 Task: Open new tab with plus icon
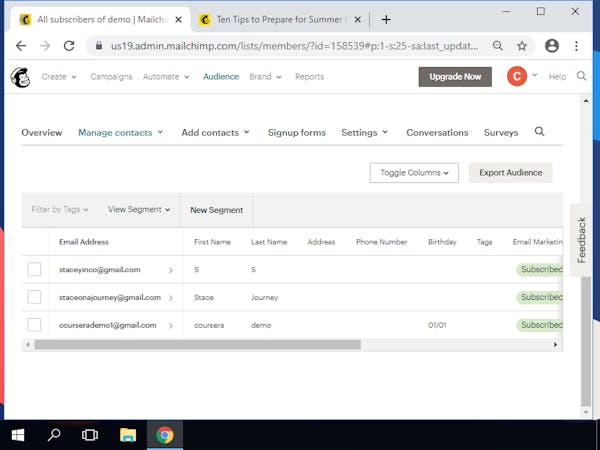click(x=386, y=20)
